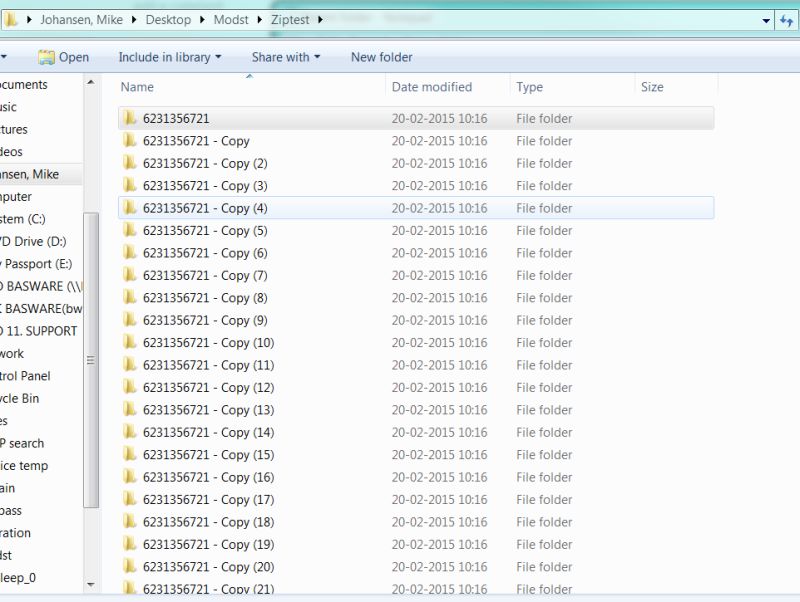
Task: Open the 'Share with' dropdown
Action: tap(286, 57)
